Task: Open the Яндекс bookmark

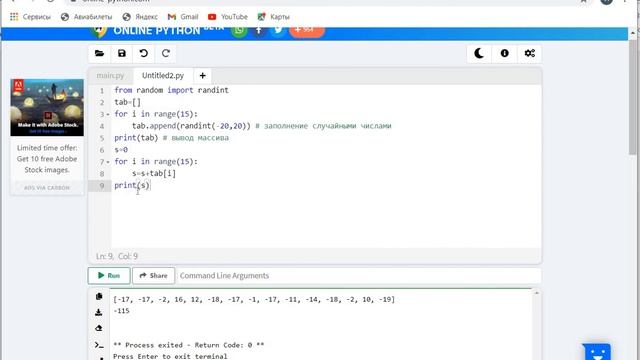Action: point(140,17)
